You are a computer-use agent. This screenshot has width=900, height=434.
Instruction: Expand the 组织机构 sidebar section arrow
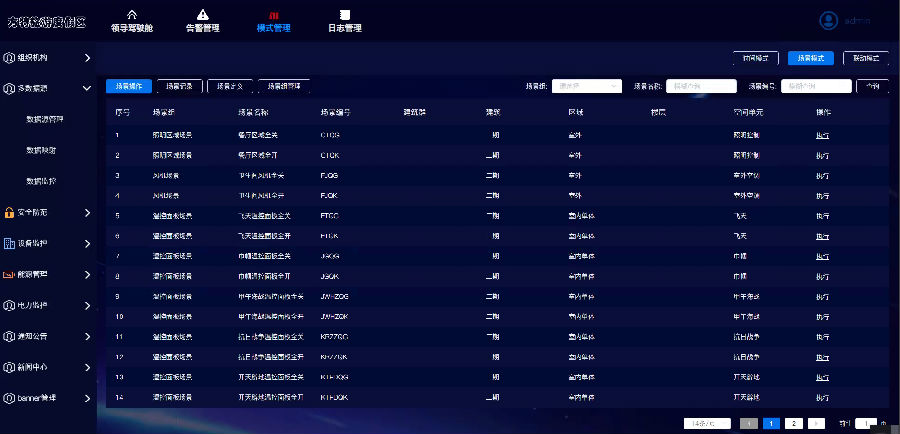87,58
